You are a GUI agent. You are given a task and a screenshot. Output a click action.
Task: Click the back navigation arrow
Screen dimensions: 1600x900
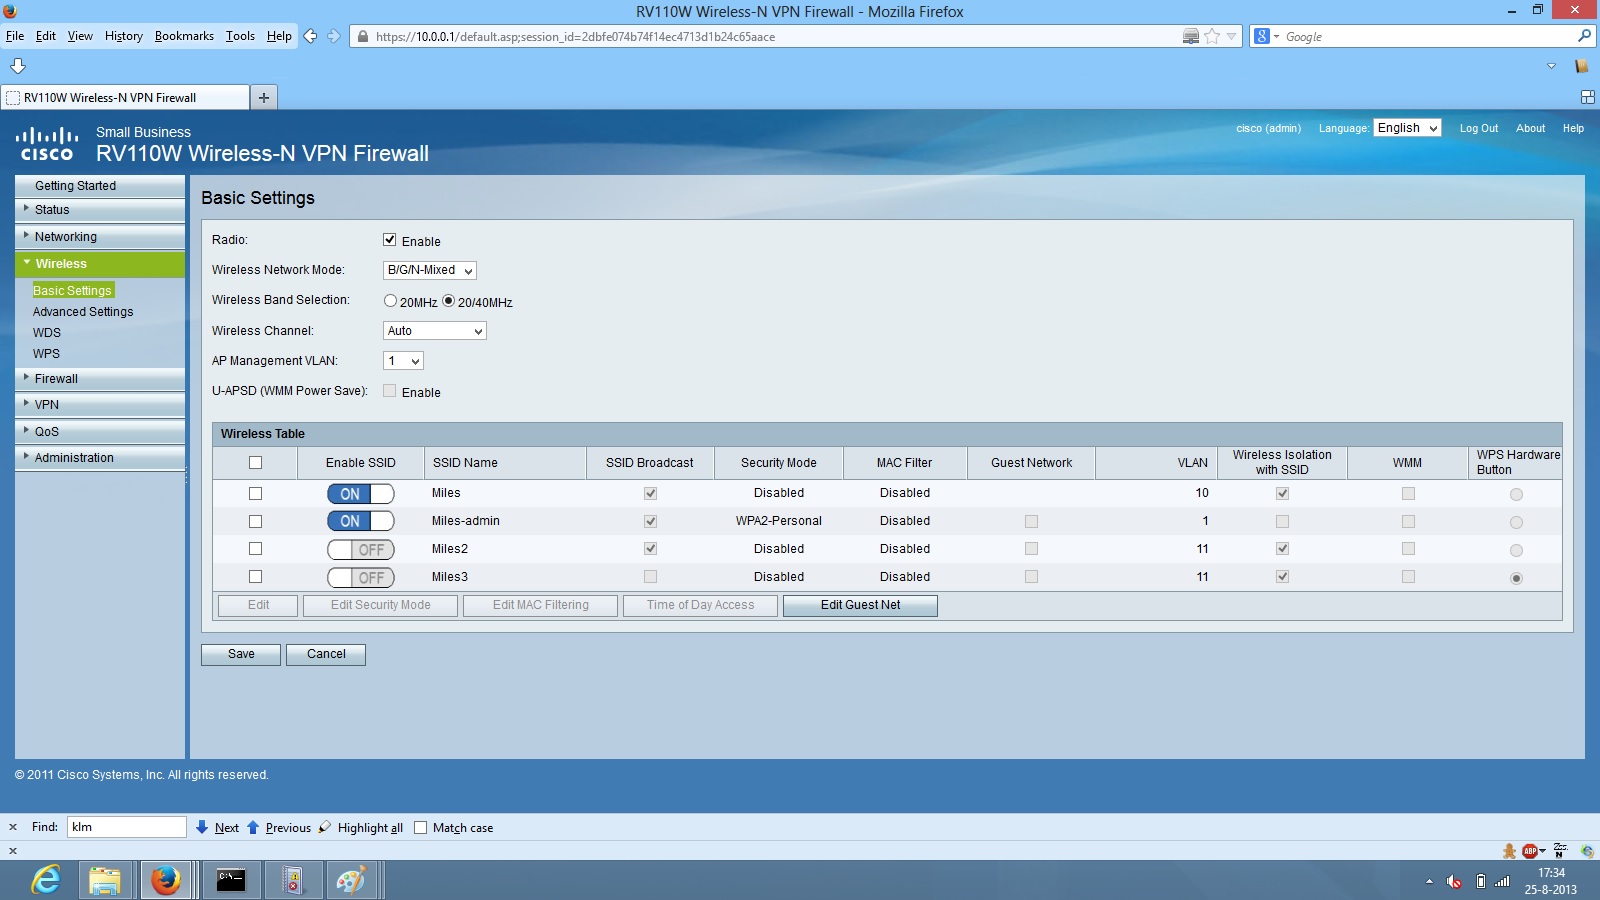(x=310, y=36)
